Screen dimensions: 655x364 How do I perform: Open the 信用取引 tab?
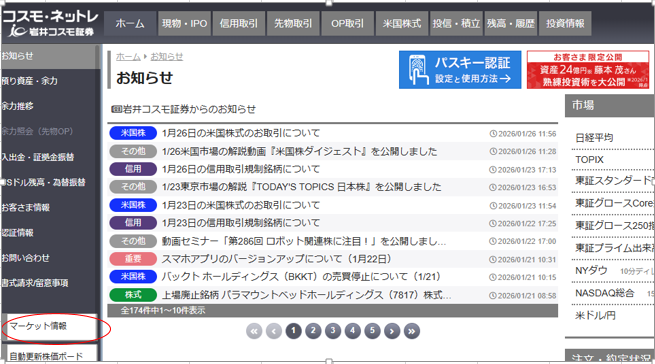point(239,23)
